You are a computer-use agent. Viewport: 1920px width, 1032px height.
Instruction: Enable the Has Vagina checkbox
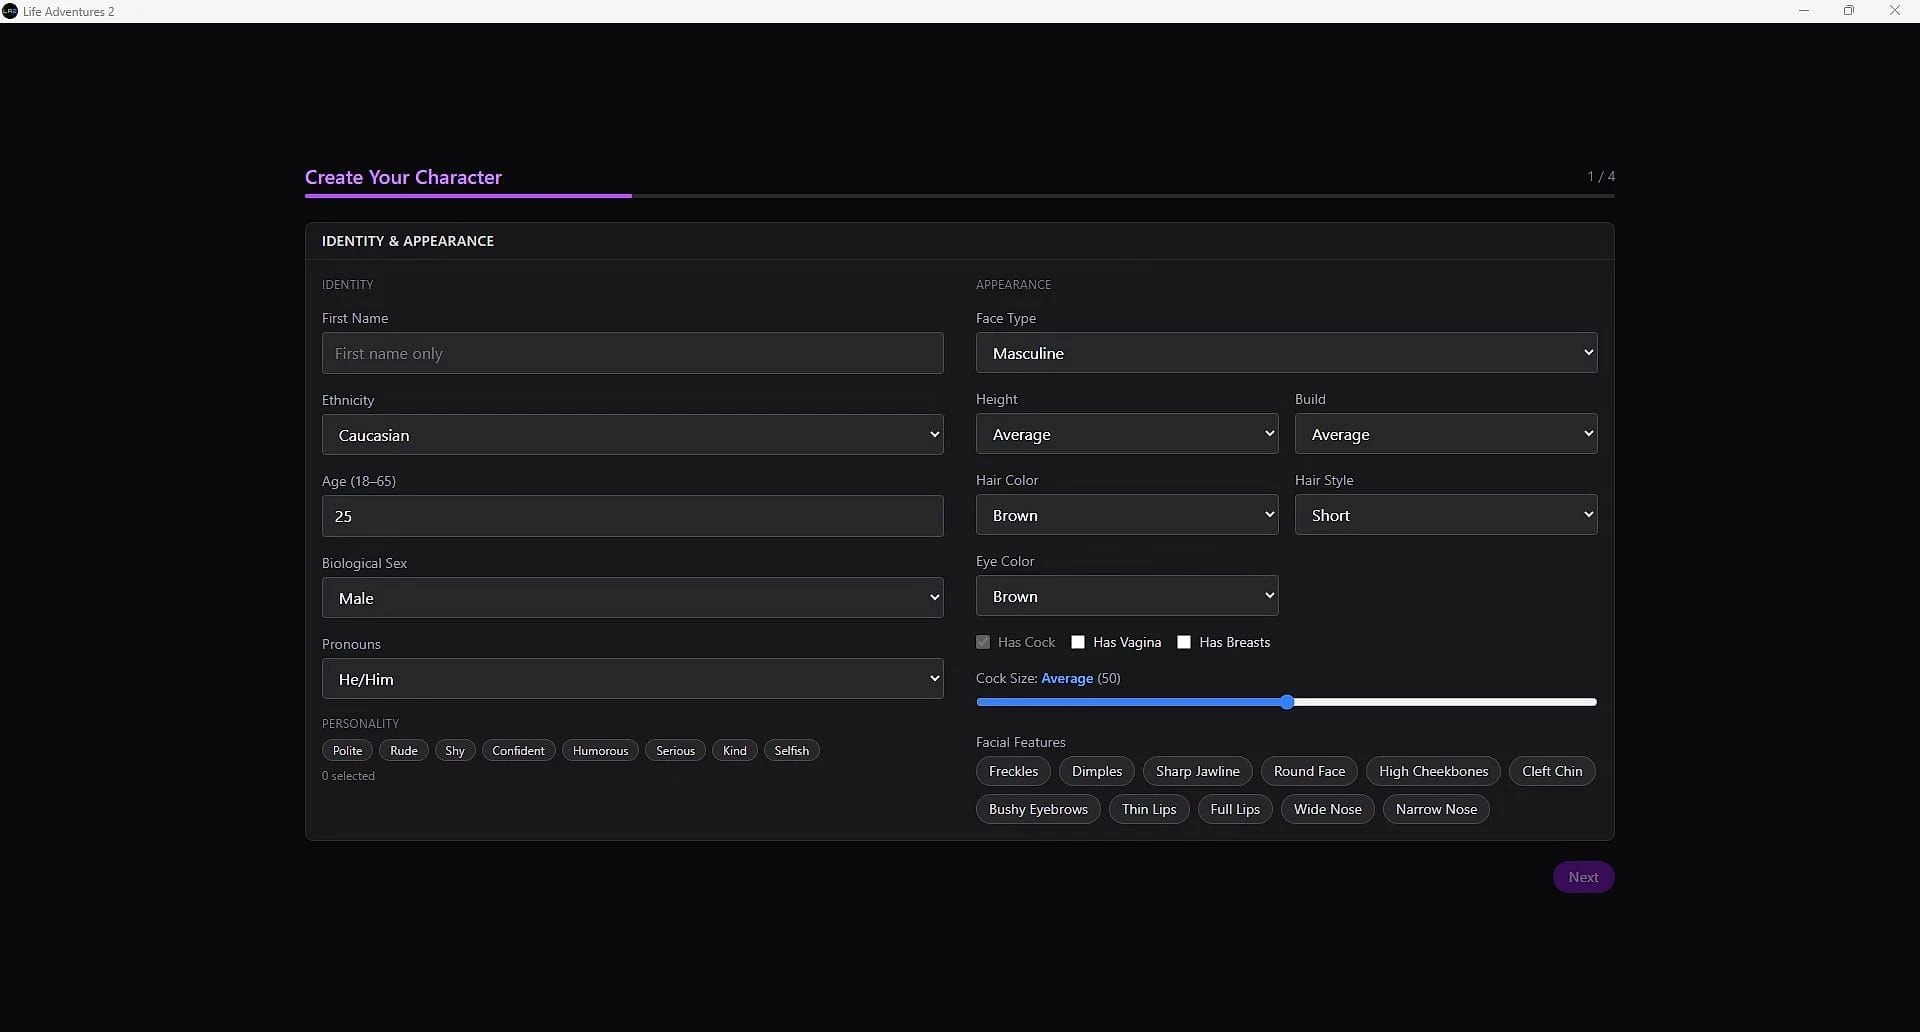click(1078, 642)
